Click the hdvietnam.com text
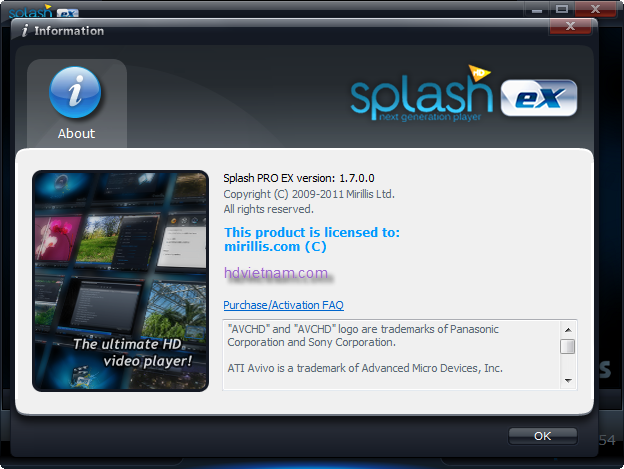Viewport: 624px width, 469px height. pos(276,273)
